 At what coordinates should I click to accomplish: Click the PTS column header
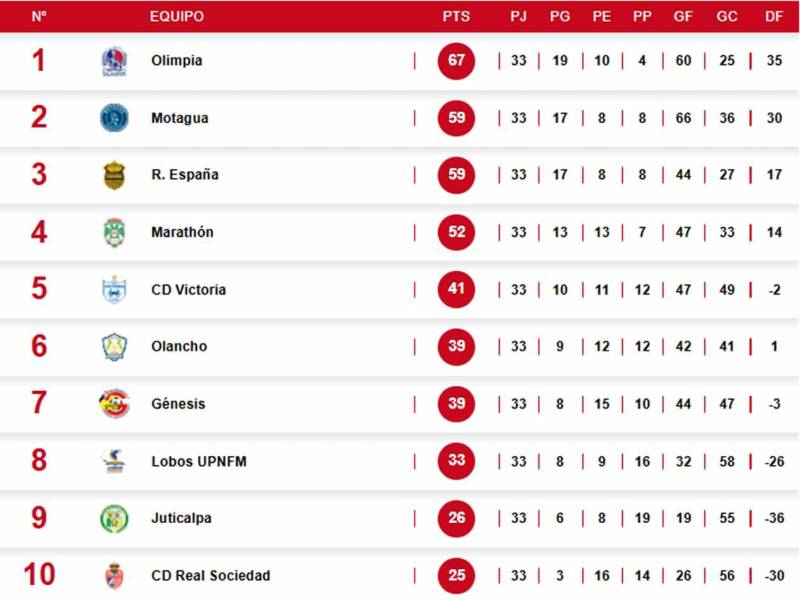[456, 17]
